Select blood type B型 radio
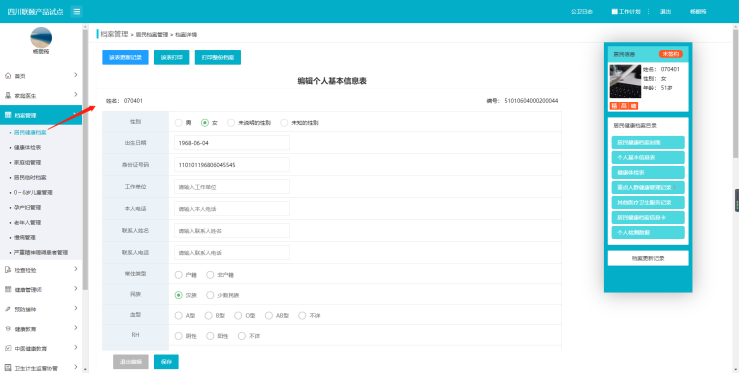The image size is (740, 374). tap(208, 315)
